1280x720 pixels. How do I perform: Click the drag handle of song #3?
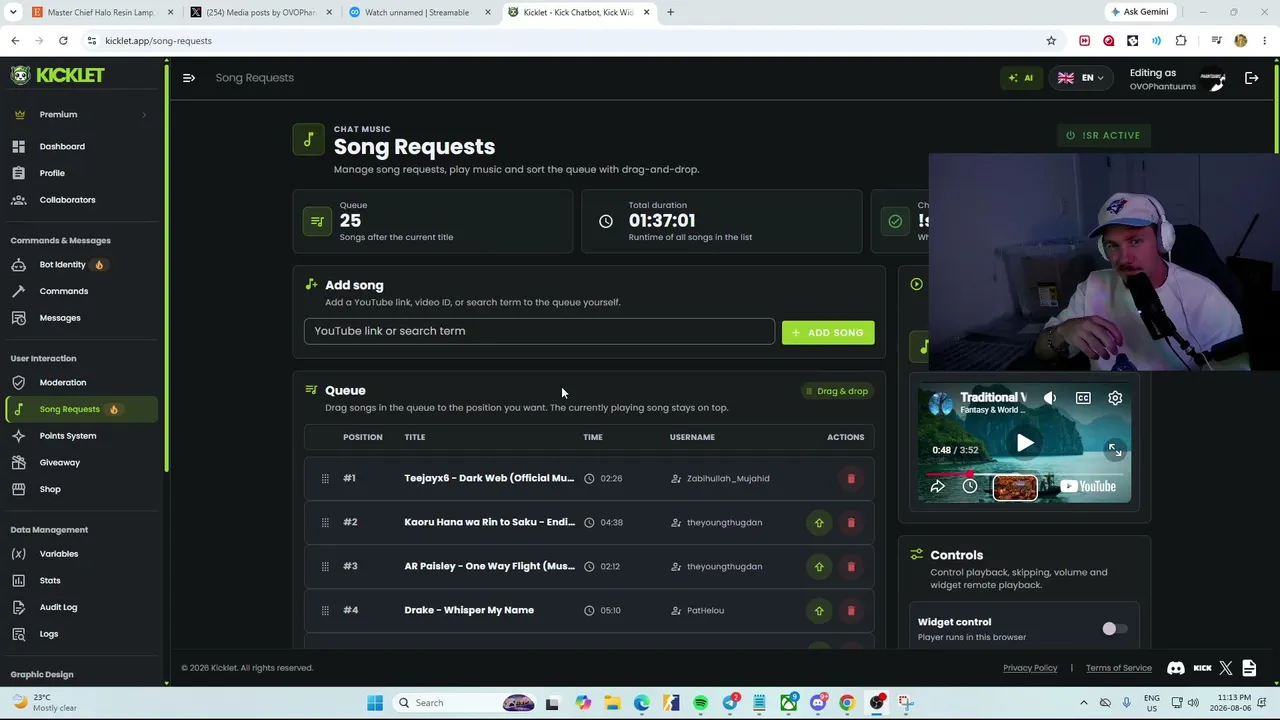pos(325,567)
